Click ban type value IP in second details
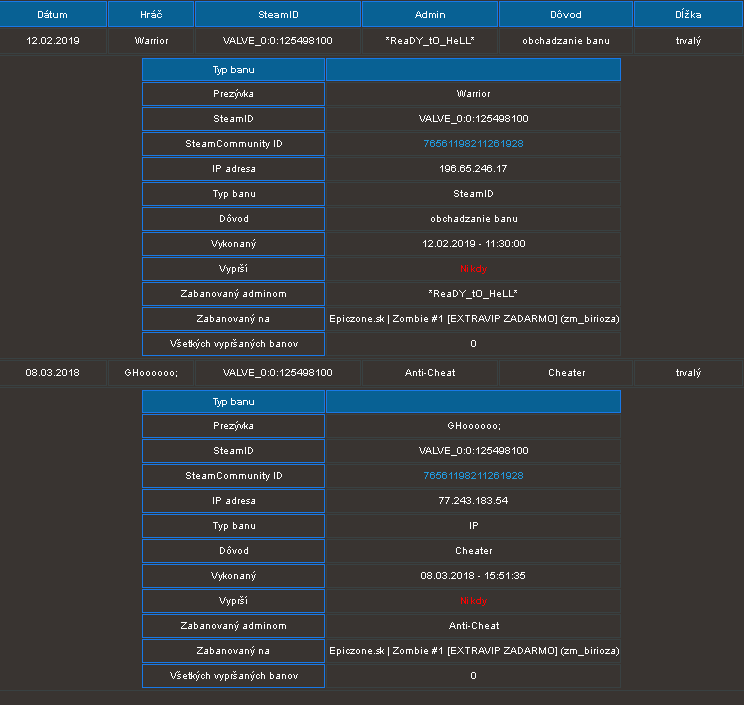This screenshot has height=705, width=744. coord(474,526)
